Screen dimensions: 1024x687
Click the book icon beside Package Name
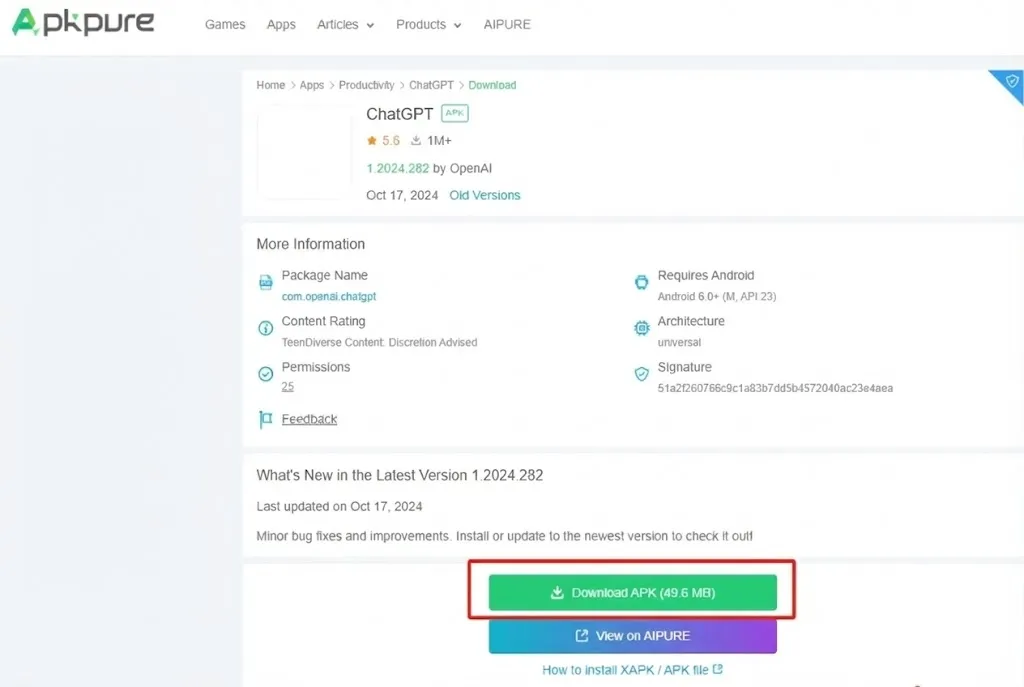pos(265,281)
